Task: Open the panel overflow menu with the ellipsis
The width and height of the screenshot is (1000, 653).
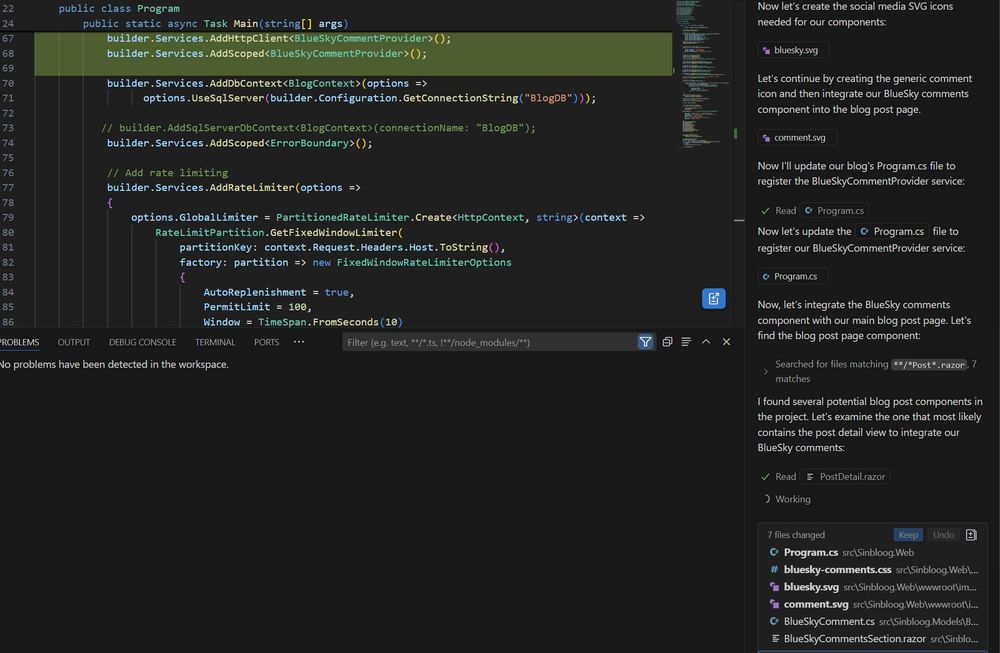Action: click(298, 341)
